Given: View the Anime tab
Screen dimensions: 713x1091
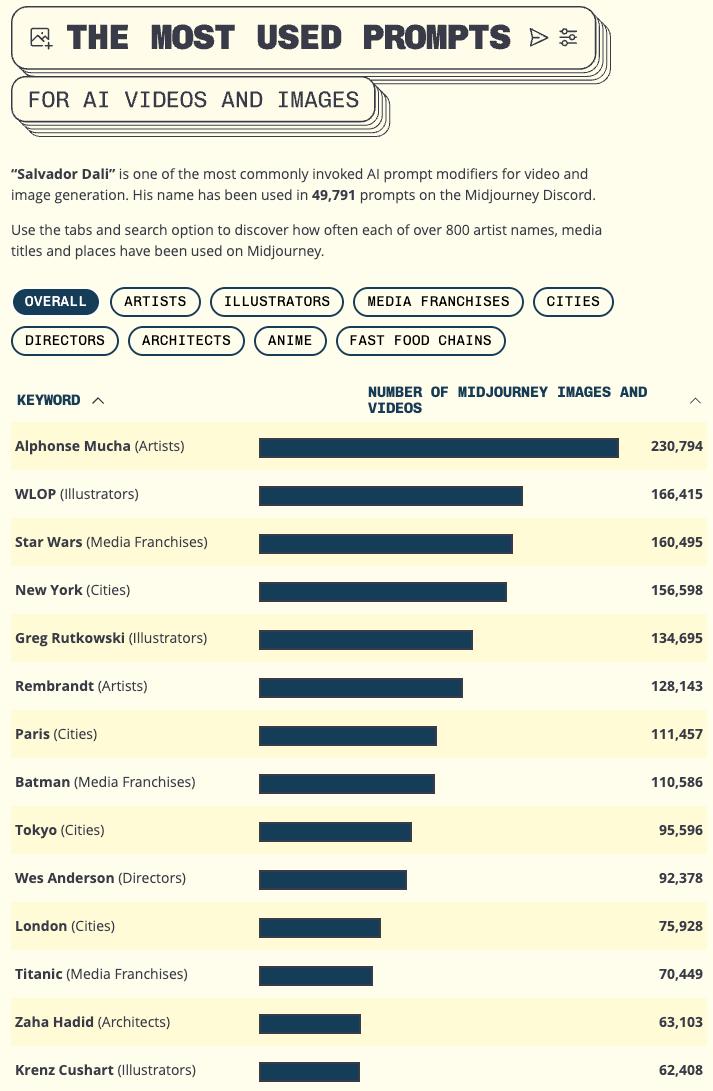Looking at the screenshot, I should coord(290,341).
